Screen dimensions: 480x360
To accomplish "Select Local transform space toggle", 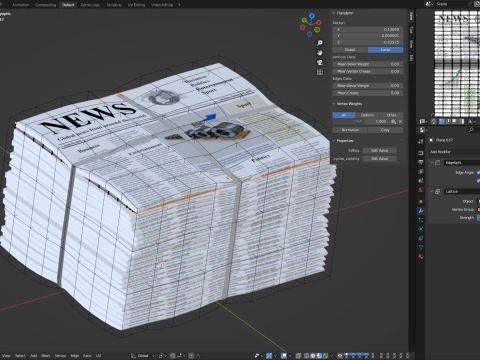I will tap(385, 50).
